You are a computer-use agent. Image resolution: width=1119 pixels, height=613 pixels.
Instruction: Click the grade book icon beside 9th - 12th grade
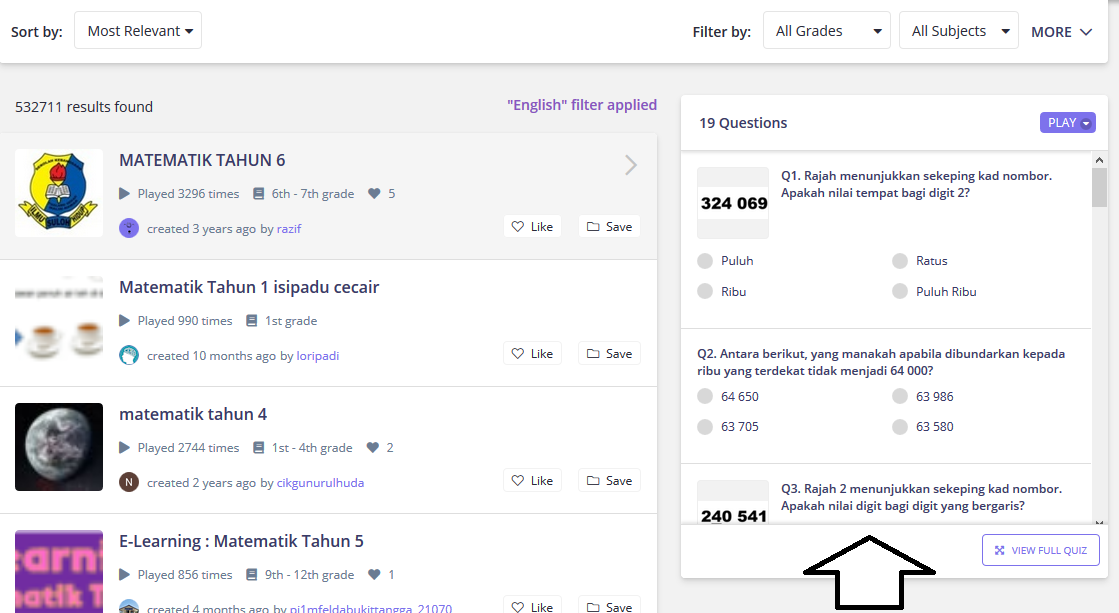(251, 574)
